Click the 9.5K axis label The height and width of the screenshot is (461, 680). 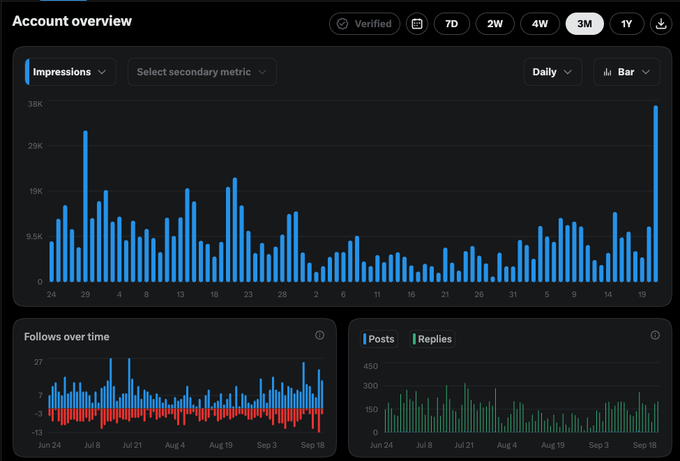(x=35, y=237)
